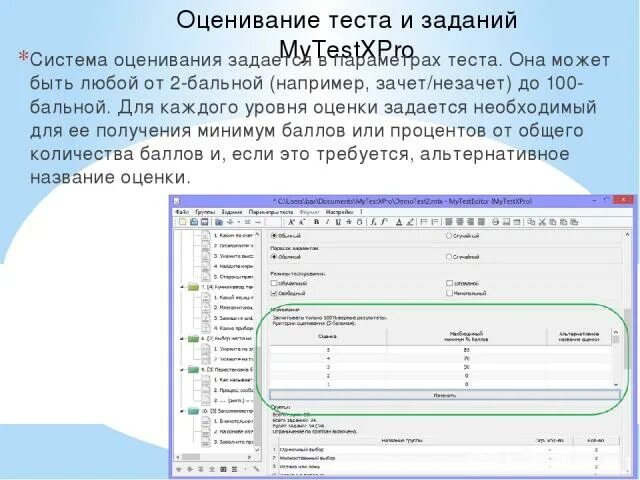Image resolution: width=640 pixels, height=480 pixels.
Task: Collapse tree group 7 with yellow-green folder
Action: point(182,287)
